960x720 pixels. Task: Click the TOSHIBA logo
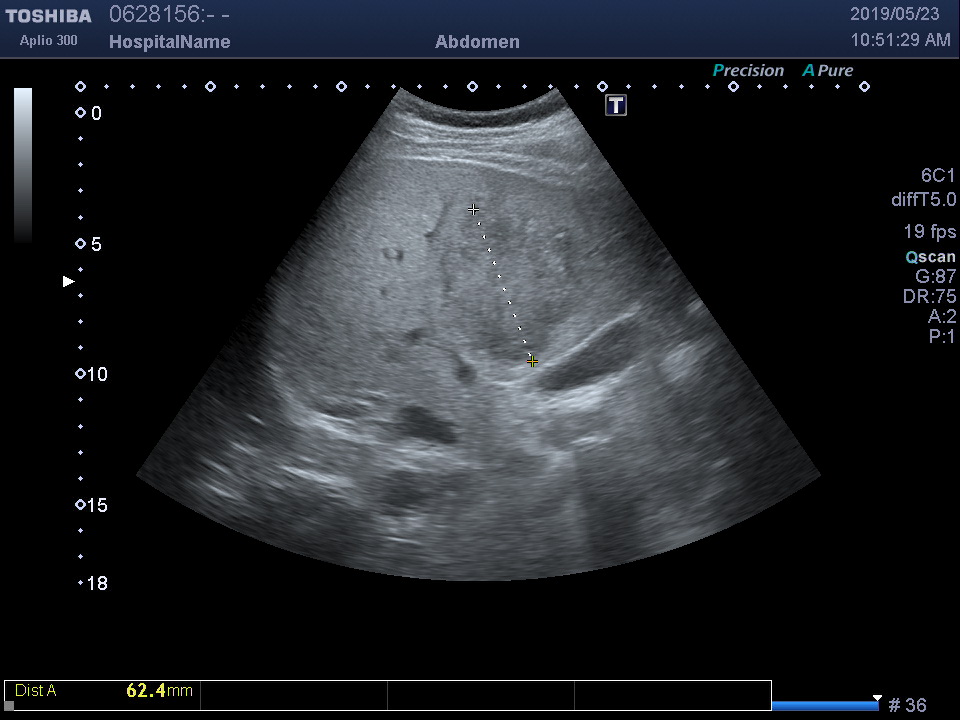click(48, 16)
